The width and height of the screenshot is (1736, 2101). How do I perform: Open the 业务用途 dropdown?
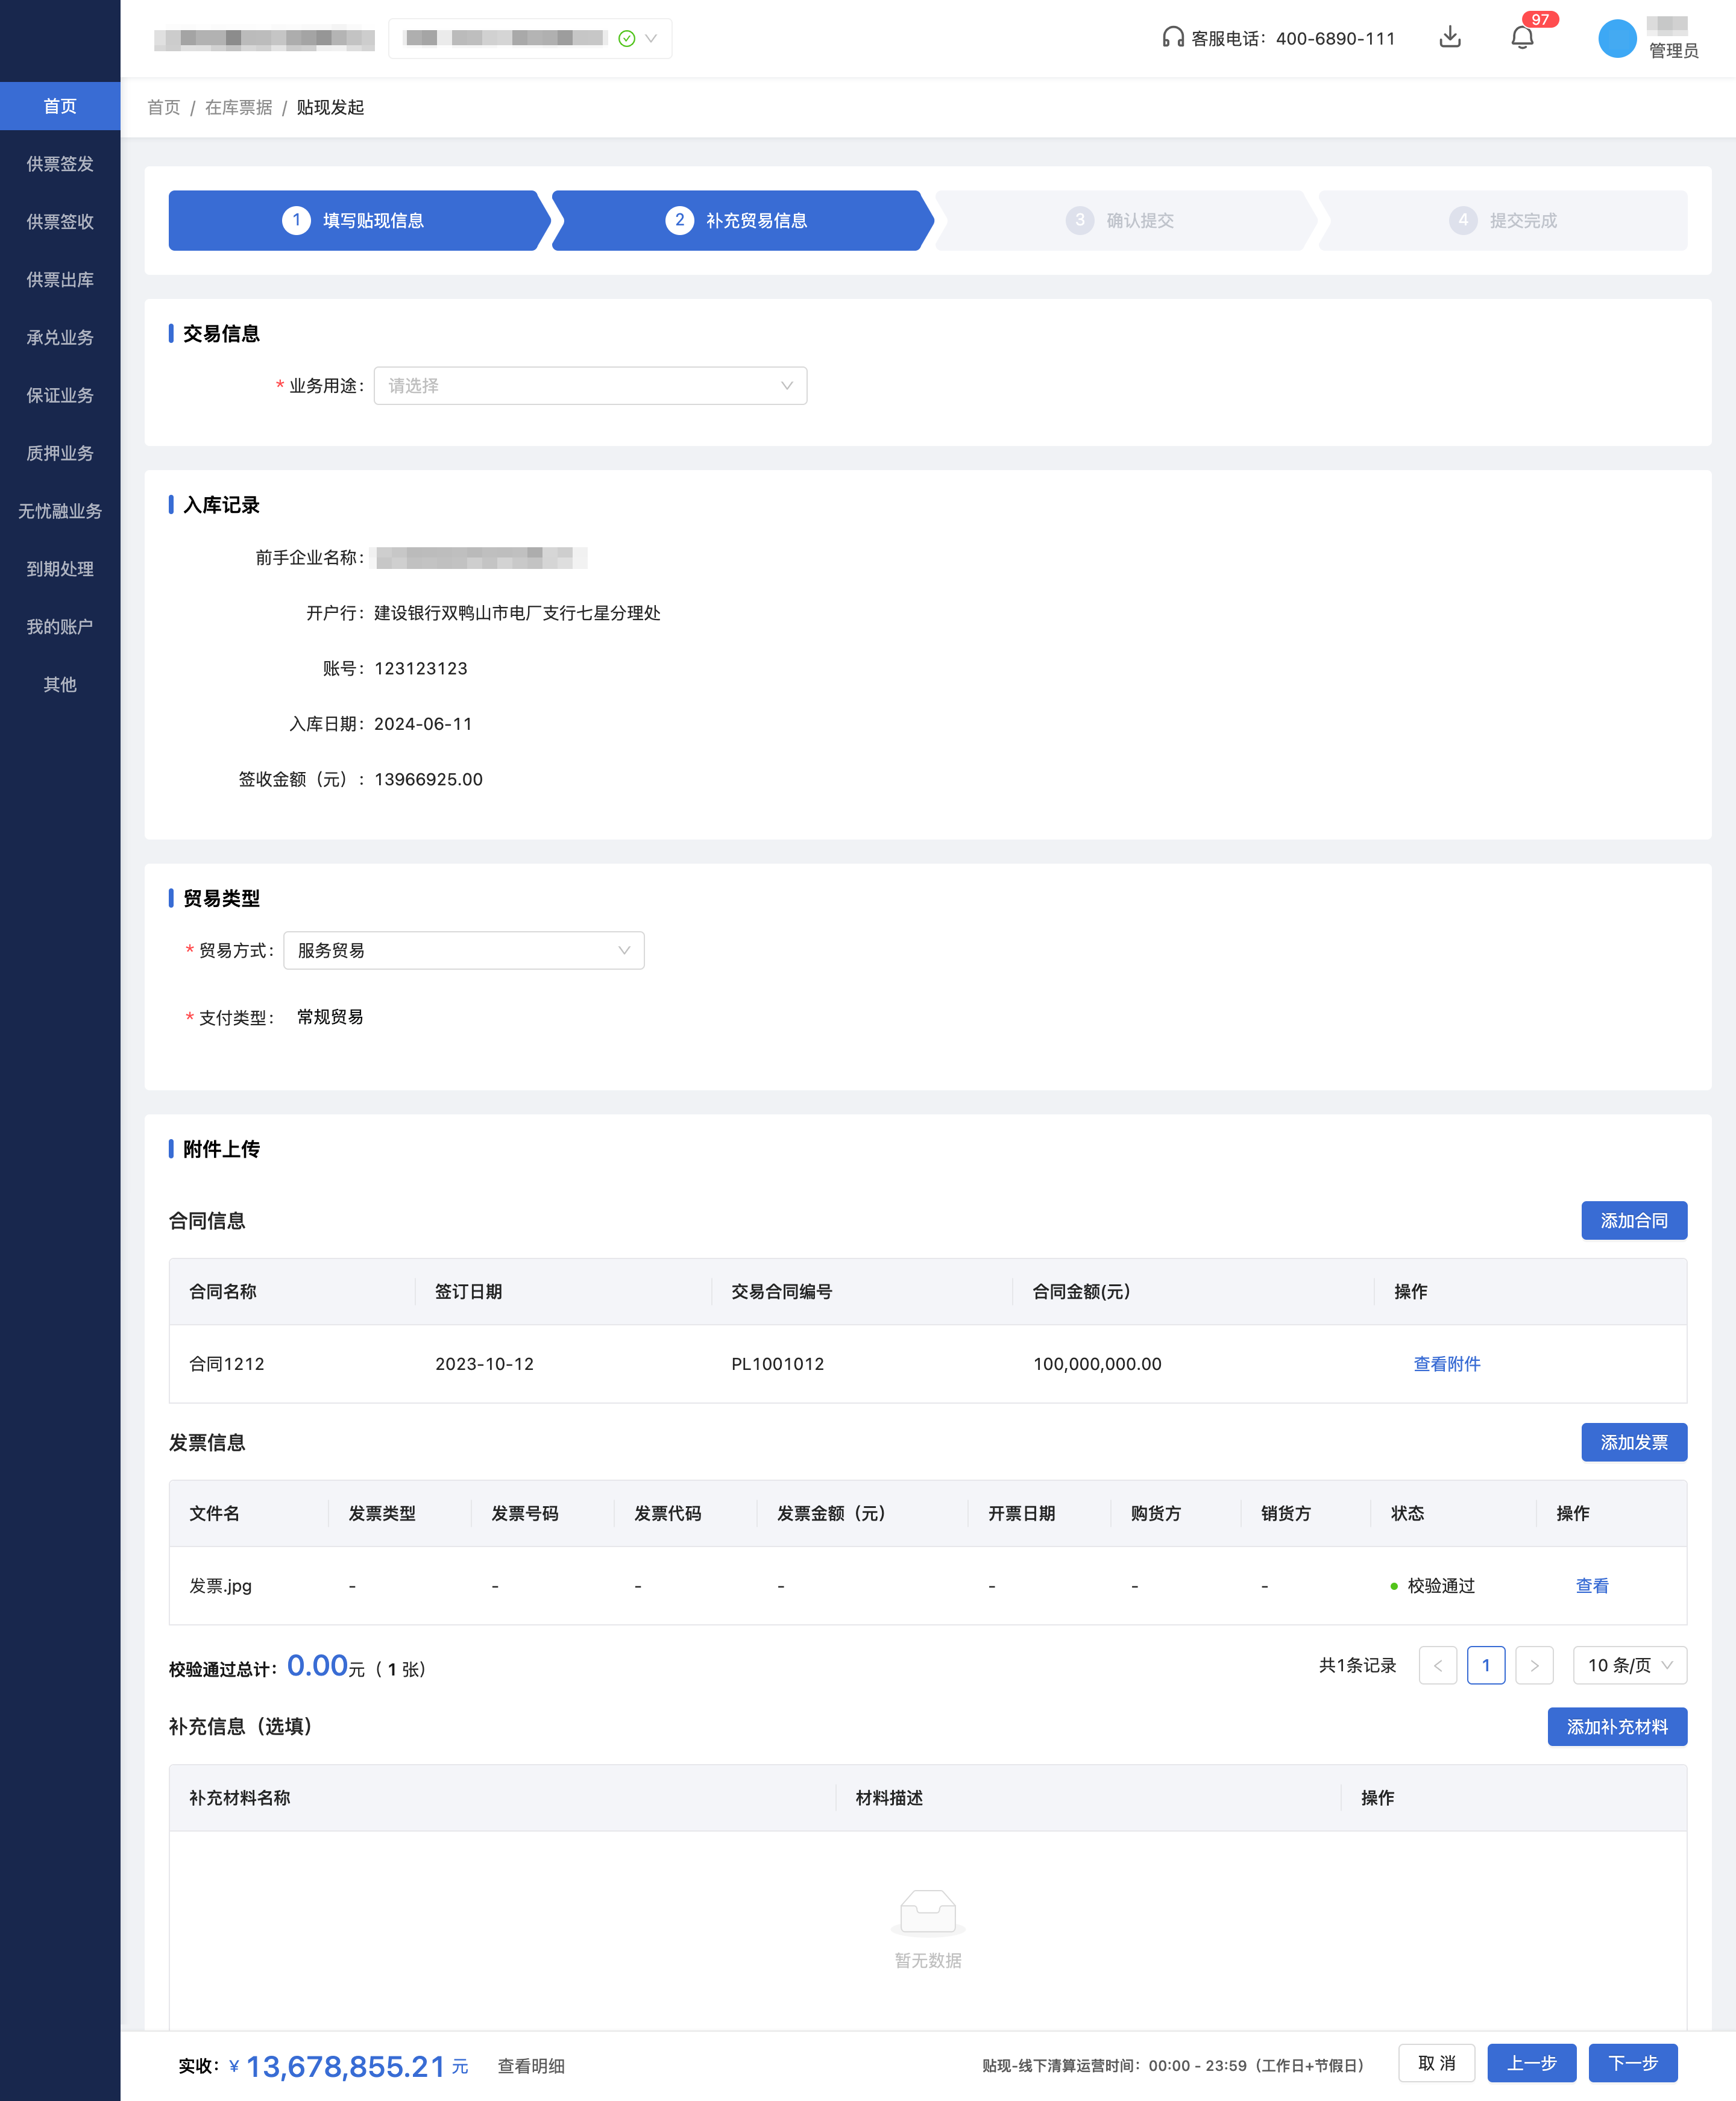[x=590, y=386]
